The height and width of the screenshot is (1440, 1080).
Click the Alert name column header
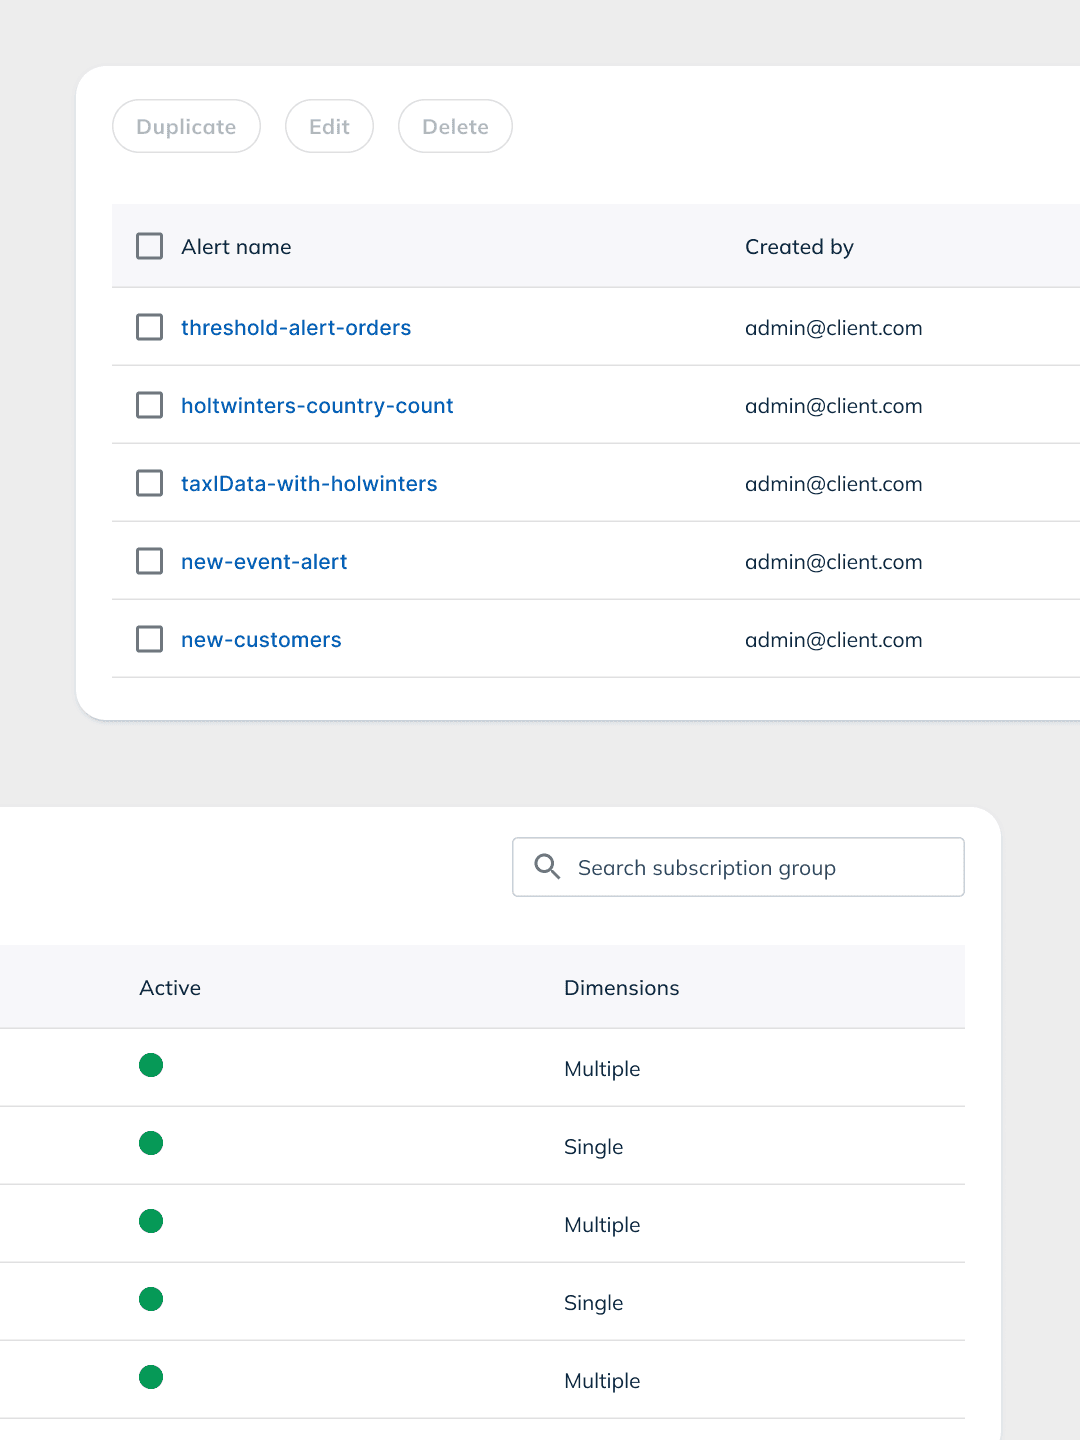[x=236, y=247]
